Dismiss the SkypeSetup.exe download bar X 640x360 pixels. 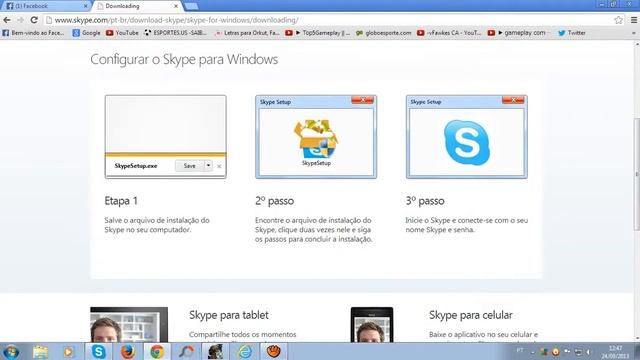(x=219, y=166)
